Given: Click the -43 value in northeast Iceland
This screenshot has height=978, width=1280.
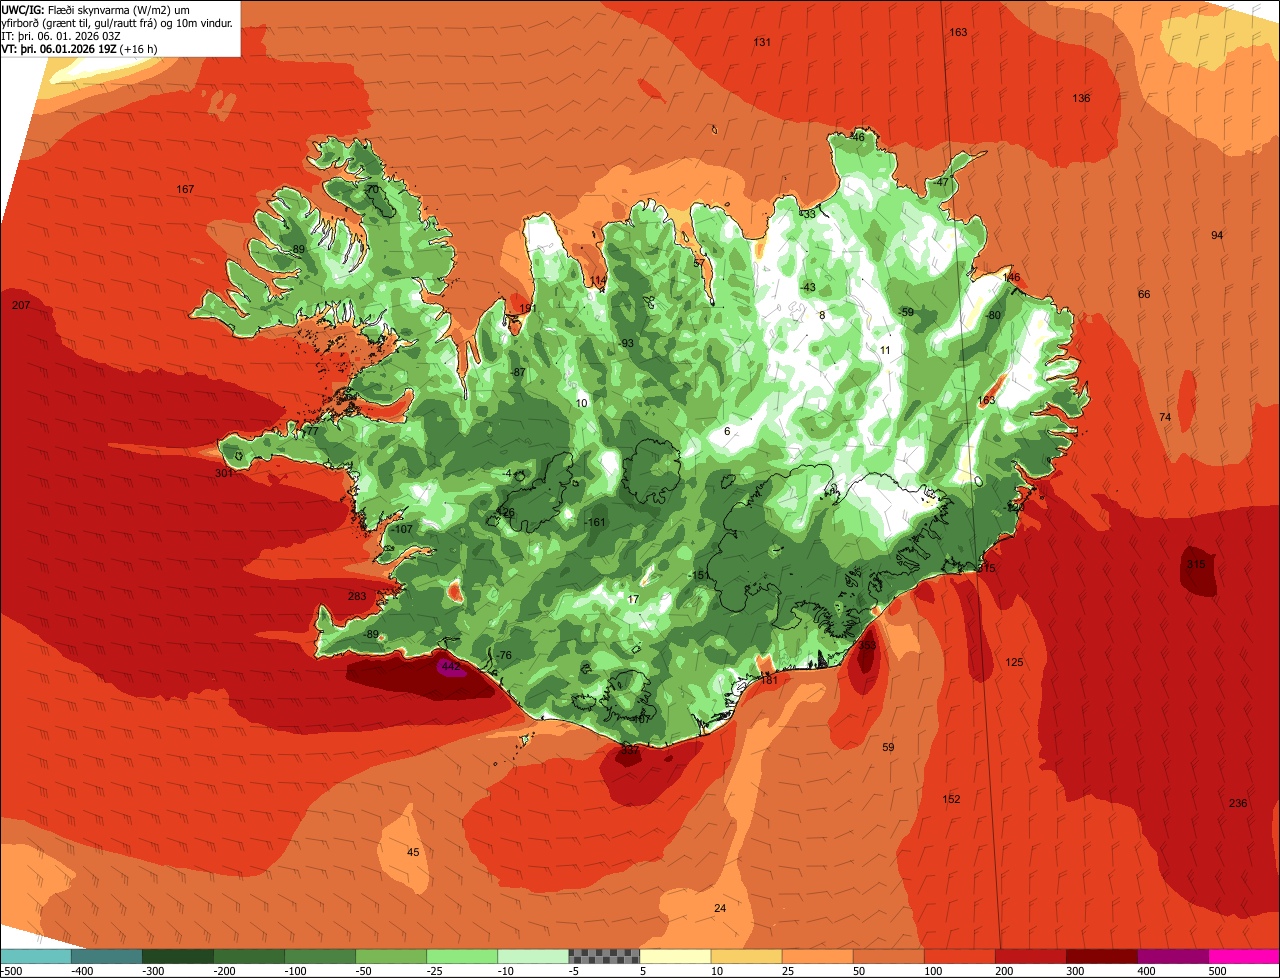Looking at the screenshot, I should click(808, 287).
